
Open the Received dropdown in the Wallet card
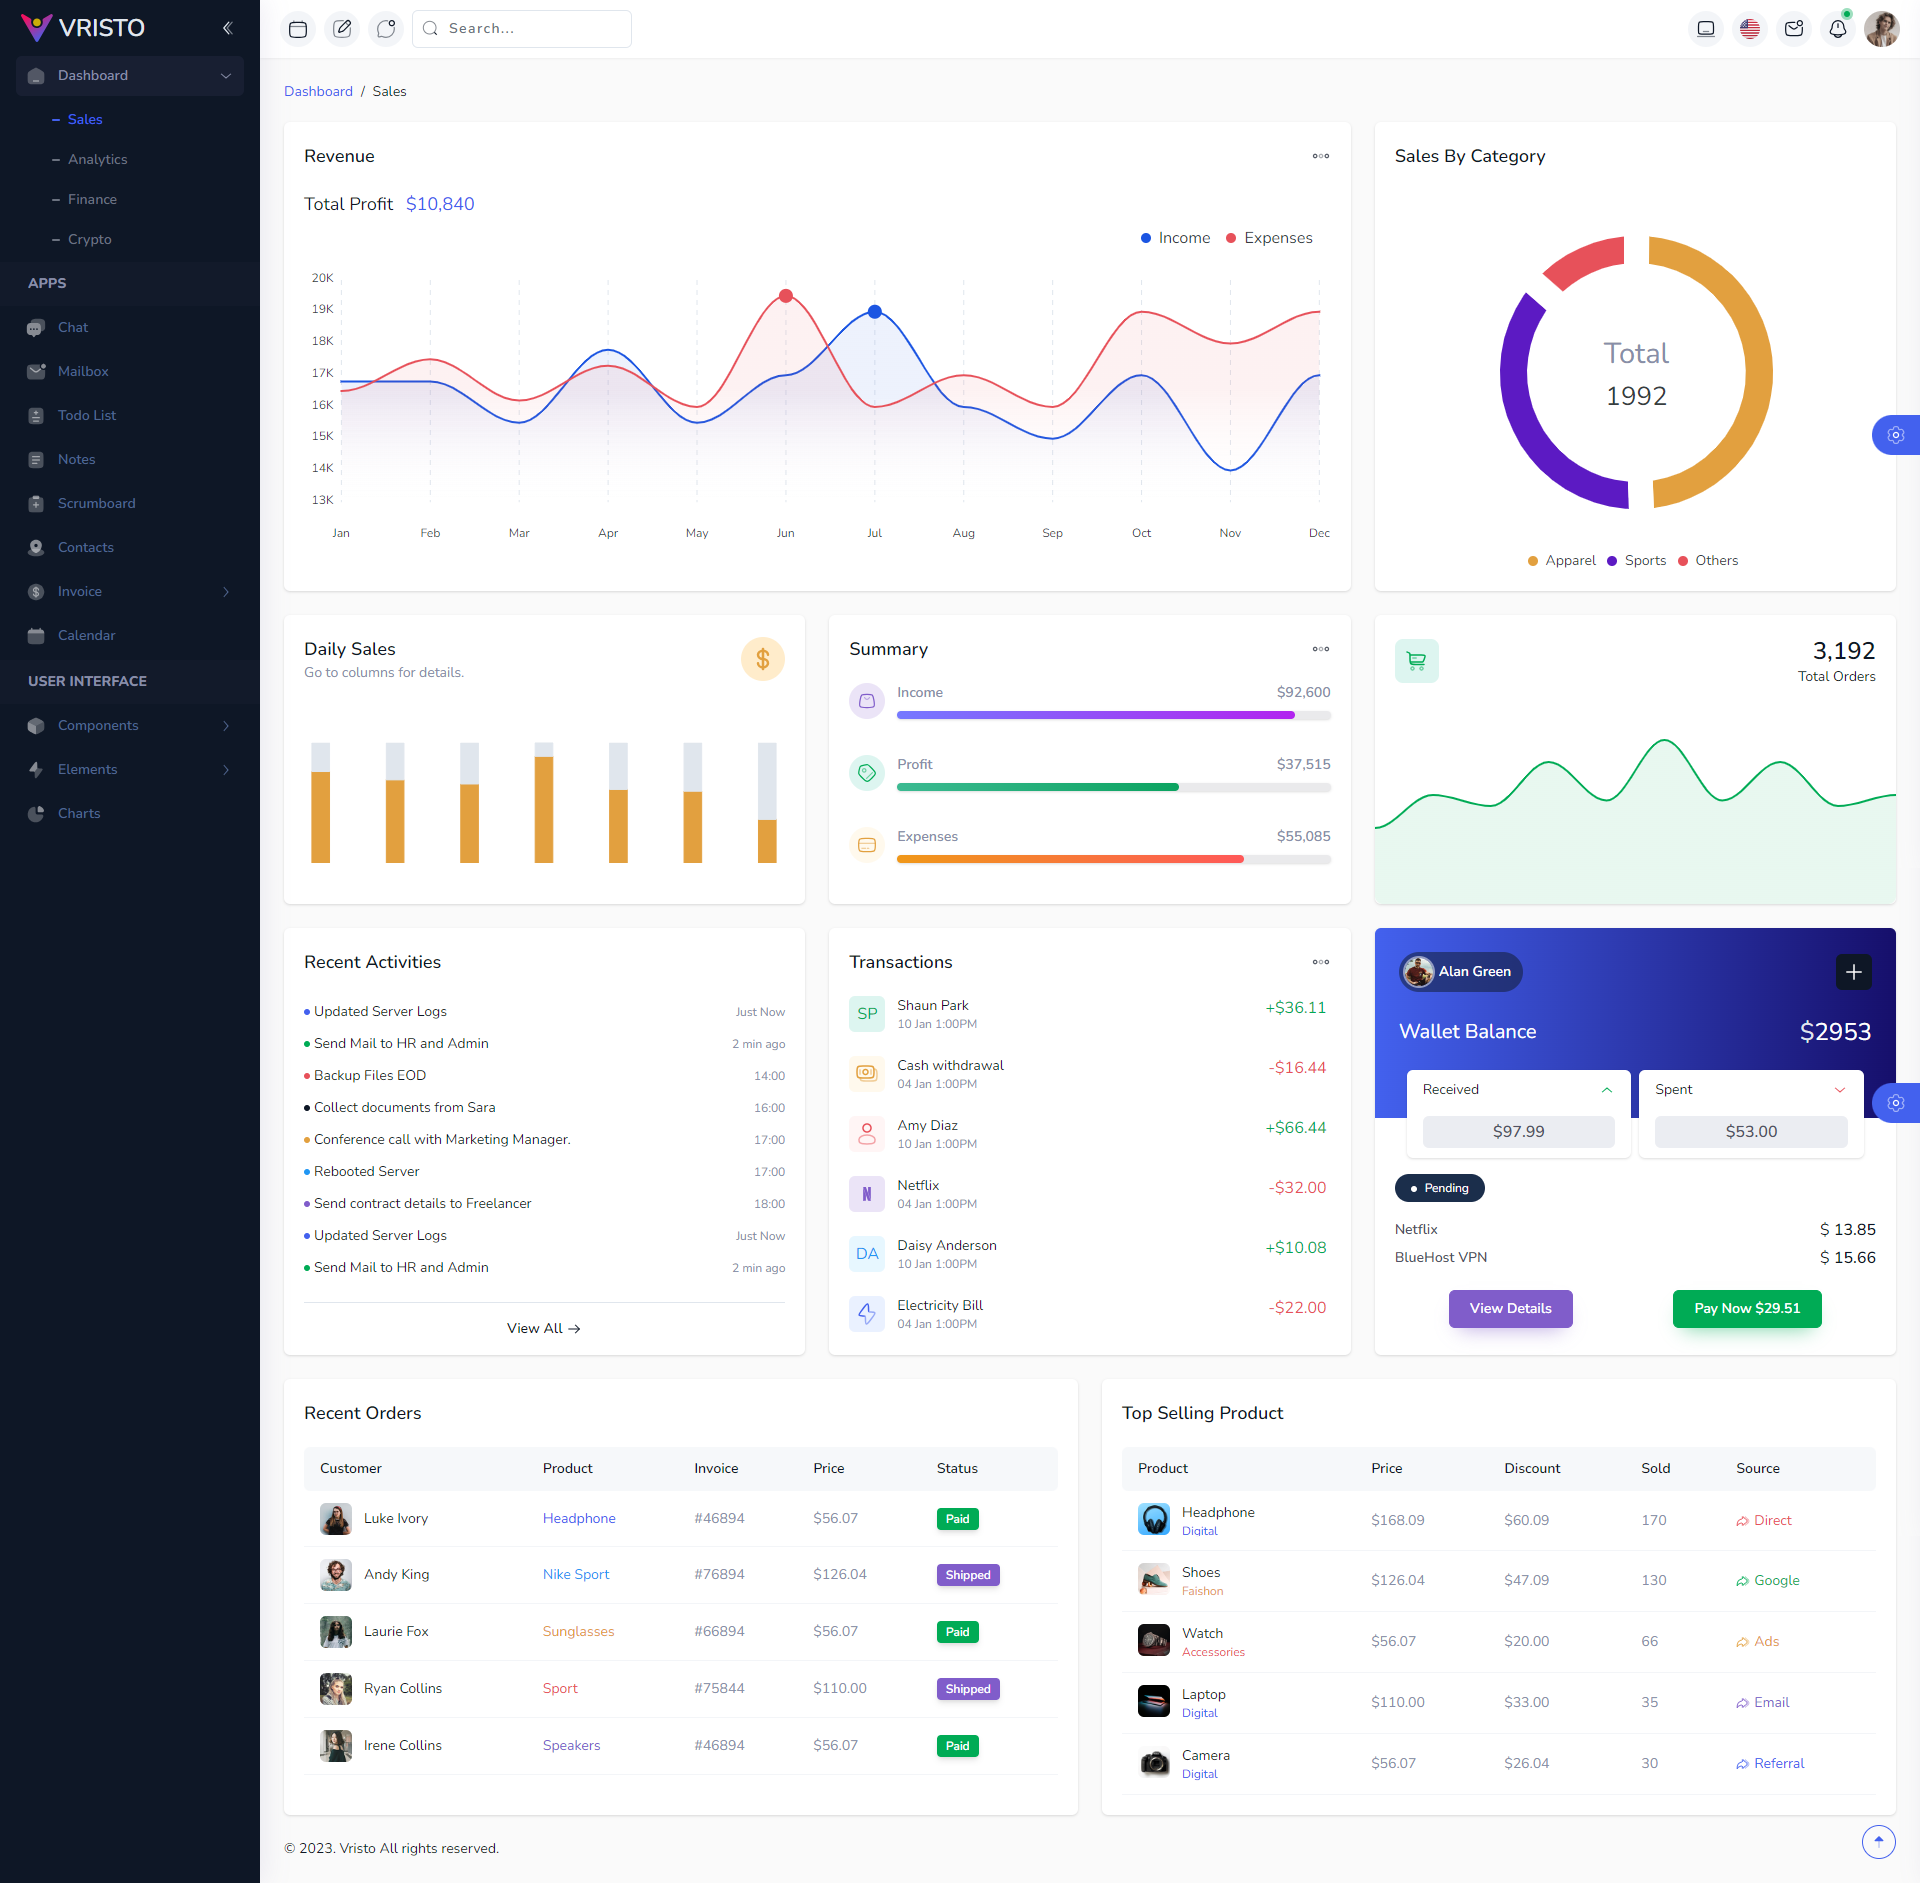pyautogui.click(x=1517, y=1089)
